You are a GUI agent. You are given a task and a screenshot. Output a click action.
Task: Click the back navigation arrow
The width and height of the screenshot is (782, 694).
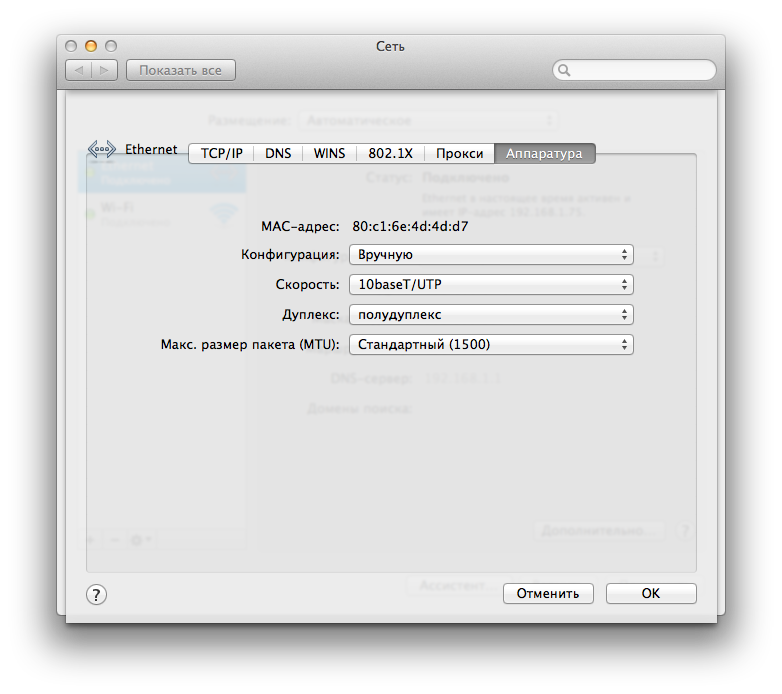pos(79,70)
